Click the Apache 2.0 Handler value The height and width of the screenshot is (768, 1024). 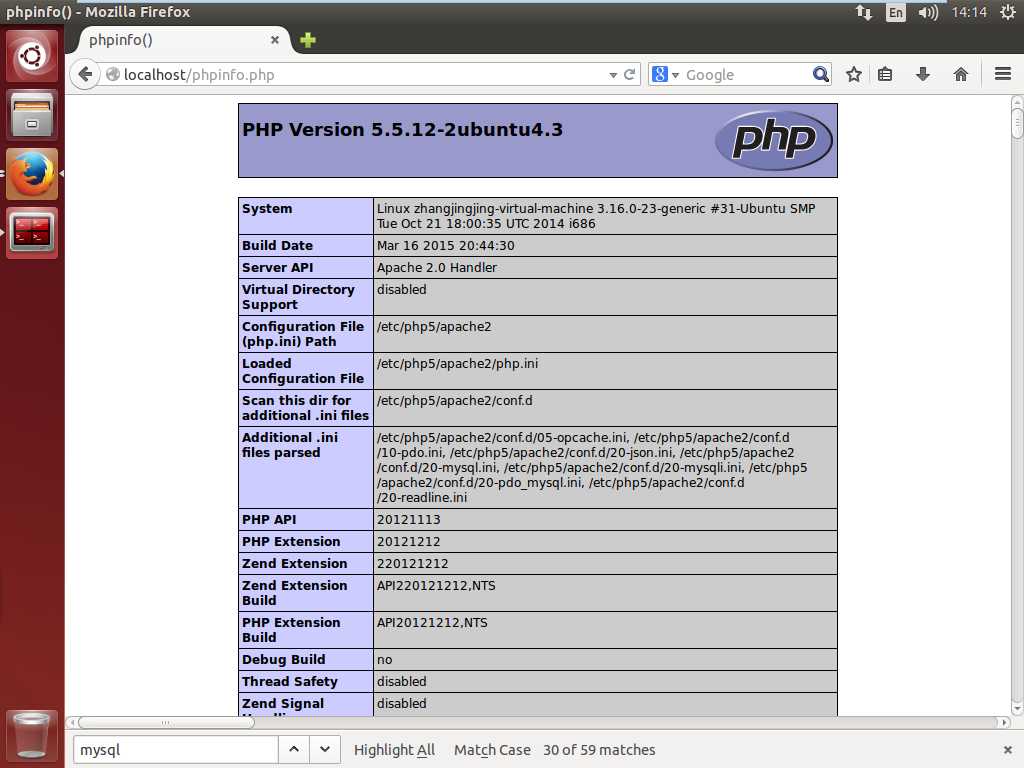(x=436, y=268)
